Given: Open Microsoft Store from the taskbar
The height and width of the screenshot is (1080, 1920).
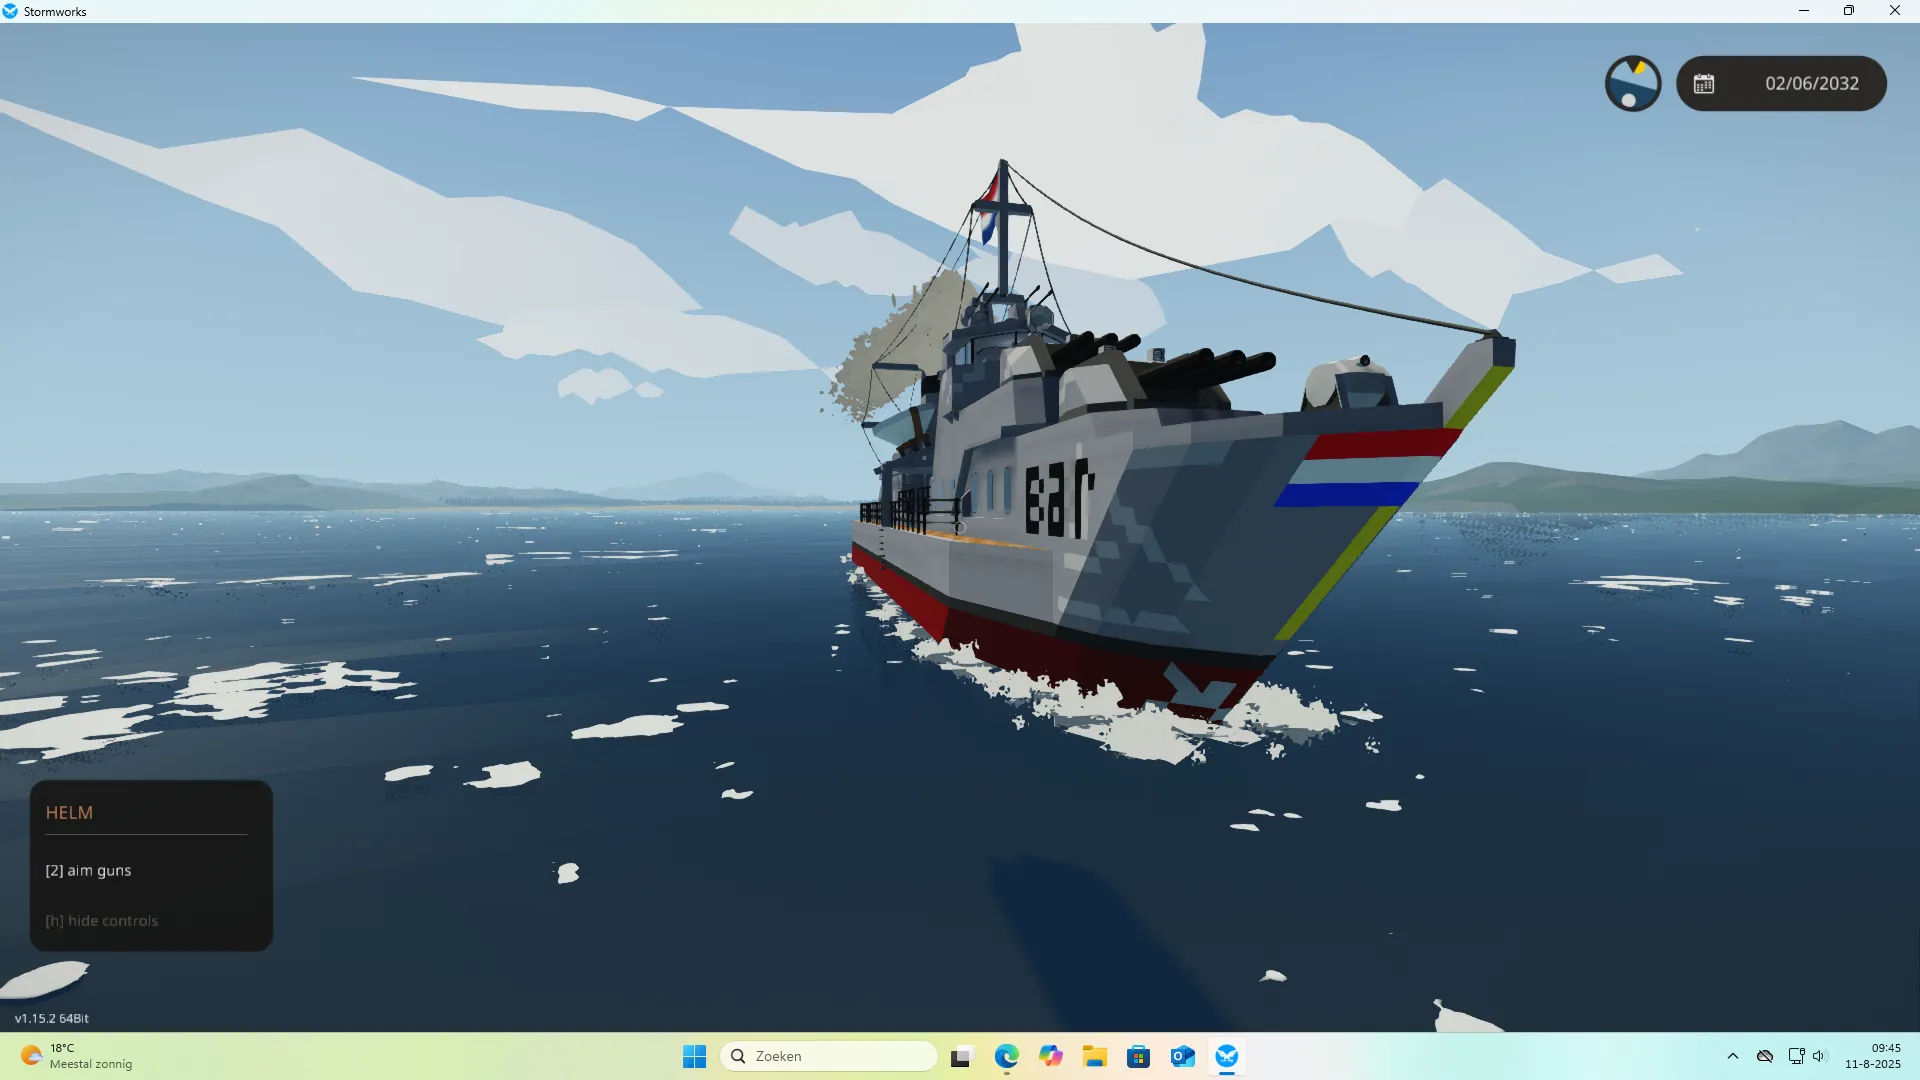Looking at the screenshot, I should coord(1138,1056).
